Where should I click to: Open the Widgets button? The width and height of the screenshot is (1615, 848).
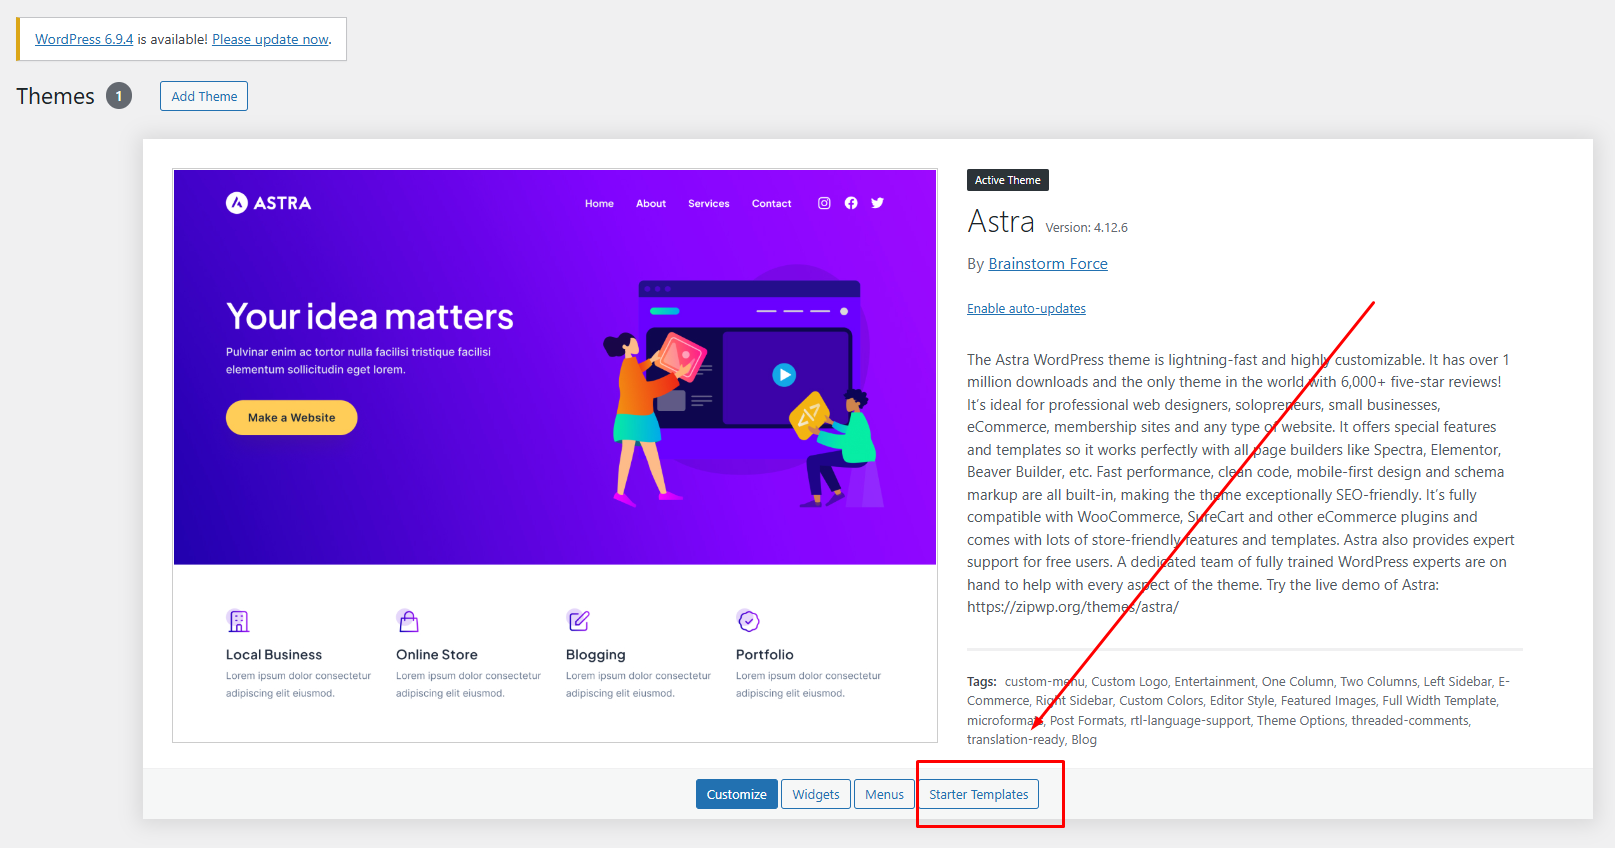coord(816,794)
